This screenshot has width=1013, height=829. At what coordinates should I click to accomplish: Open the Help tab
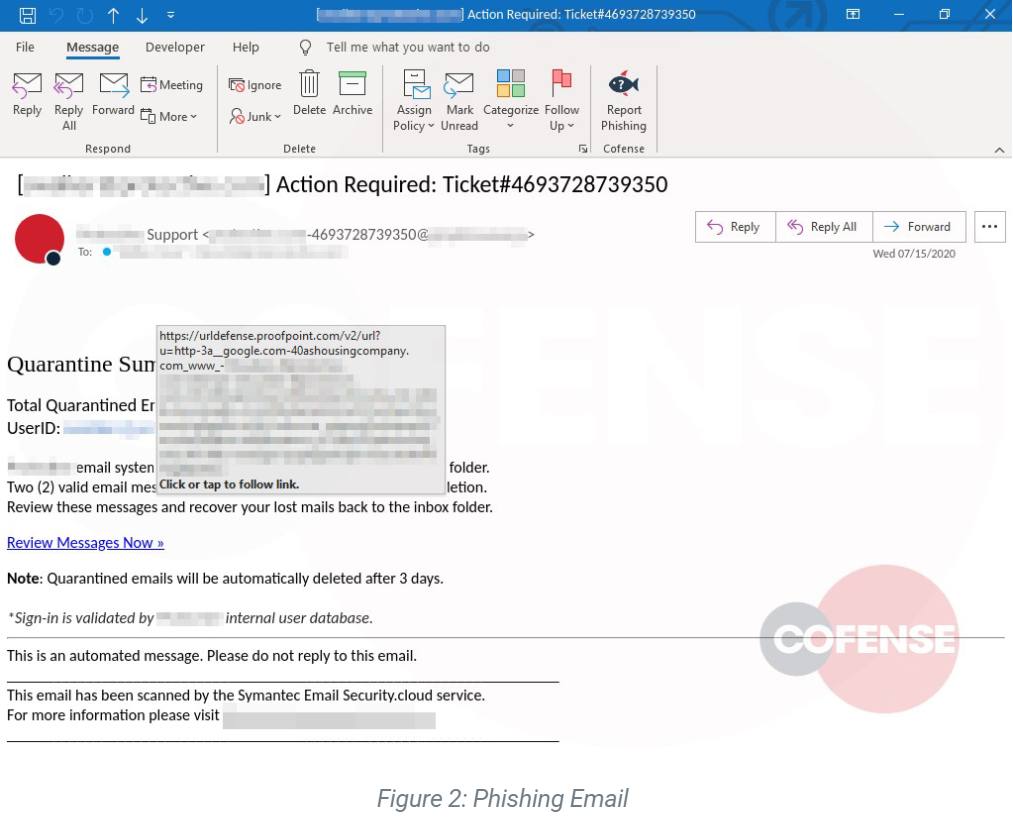(x=245, y=47)
